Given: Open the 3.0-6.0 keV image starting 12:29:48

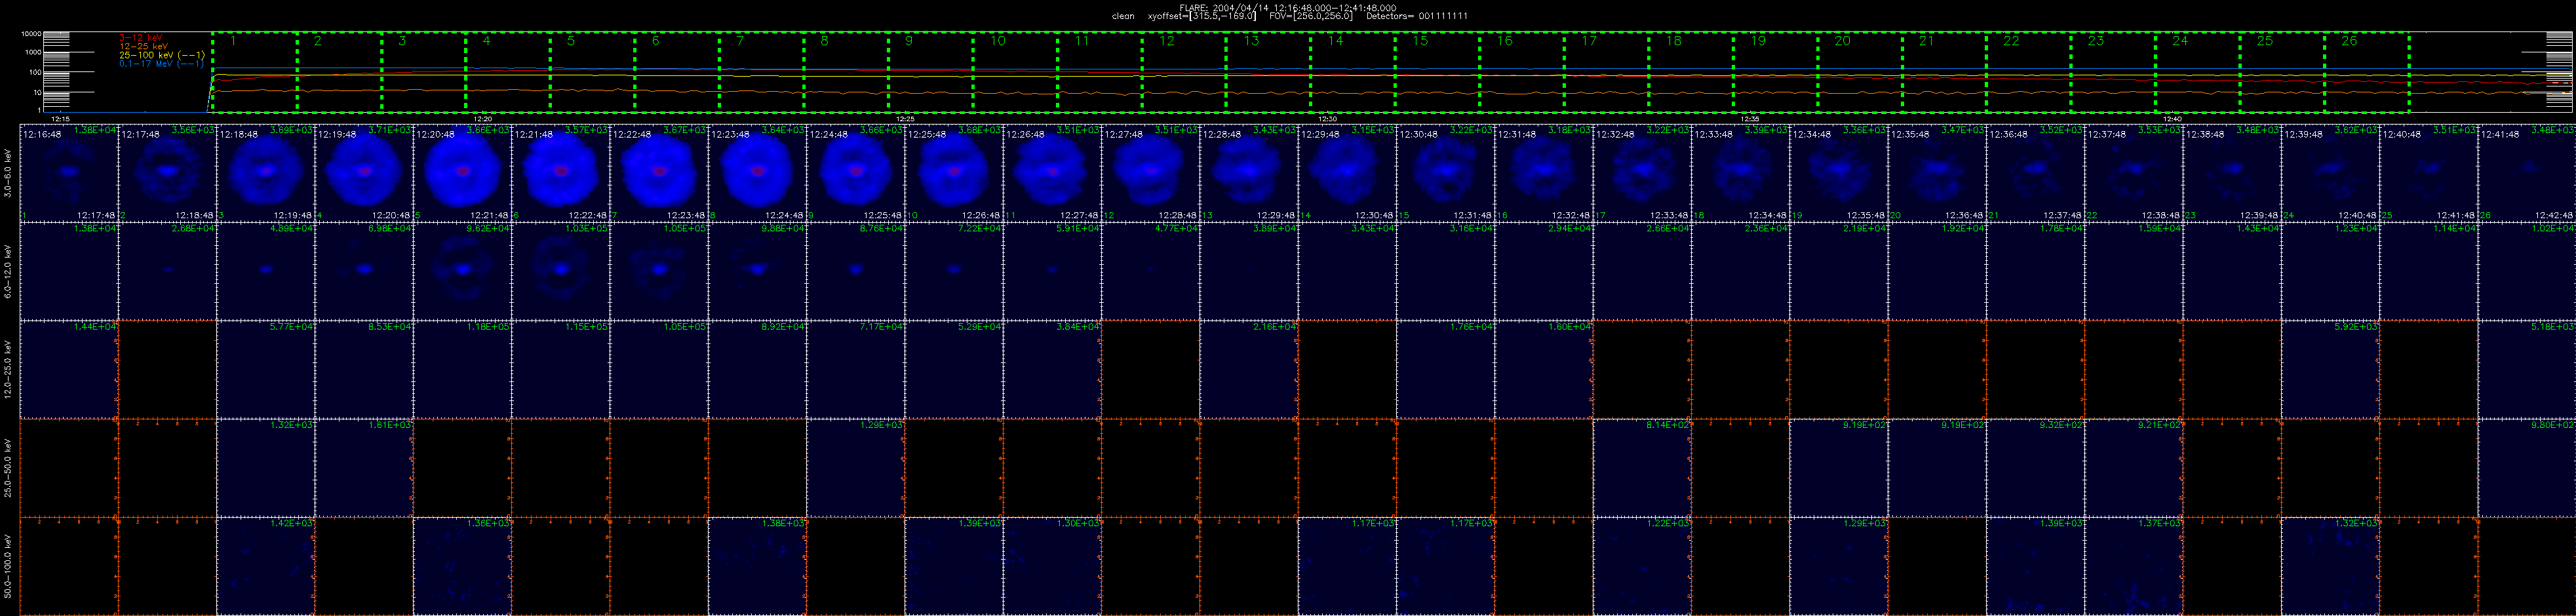Looking at the screenshot, I should [x=1347, y=173].
